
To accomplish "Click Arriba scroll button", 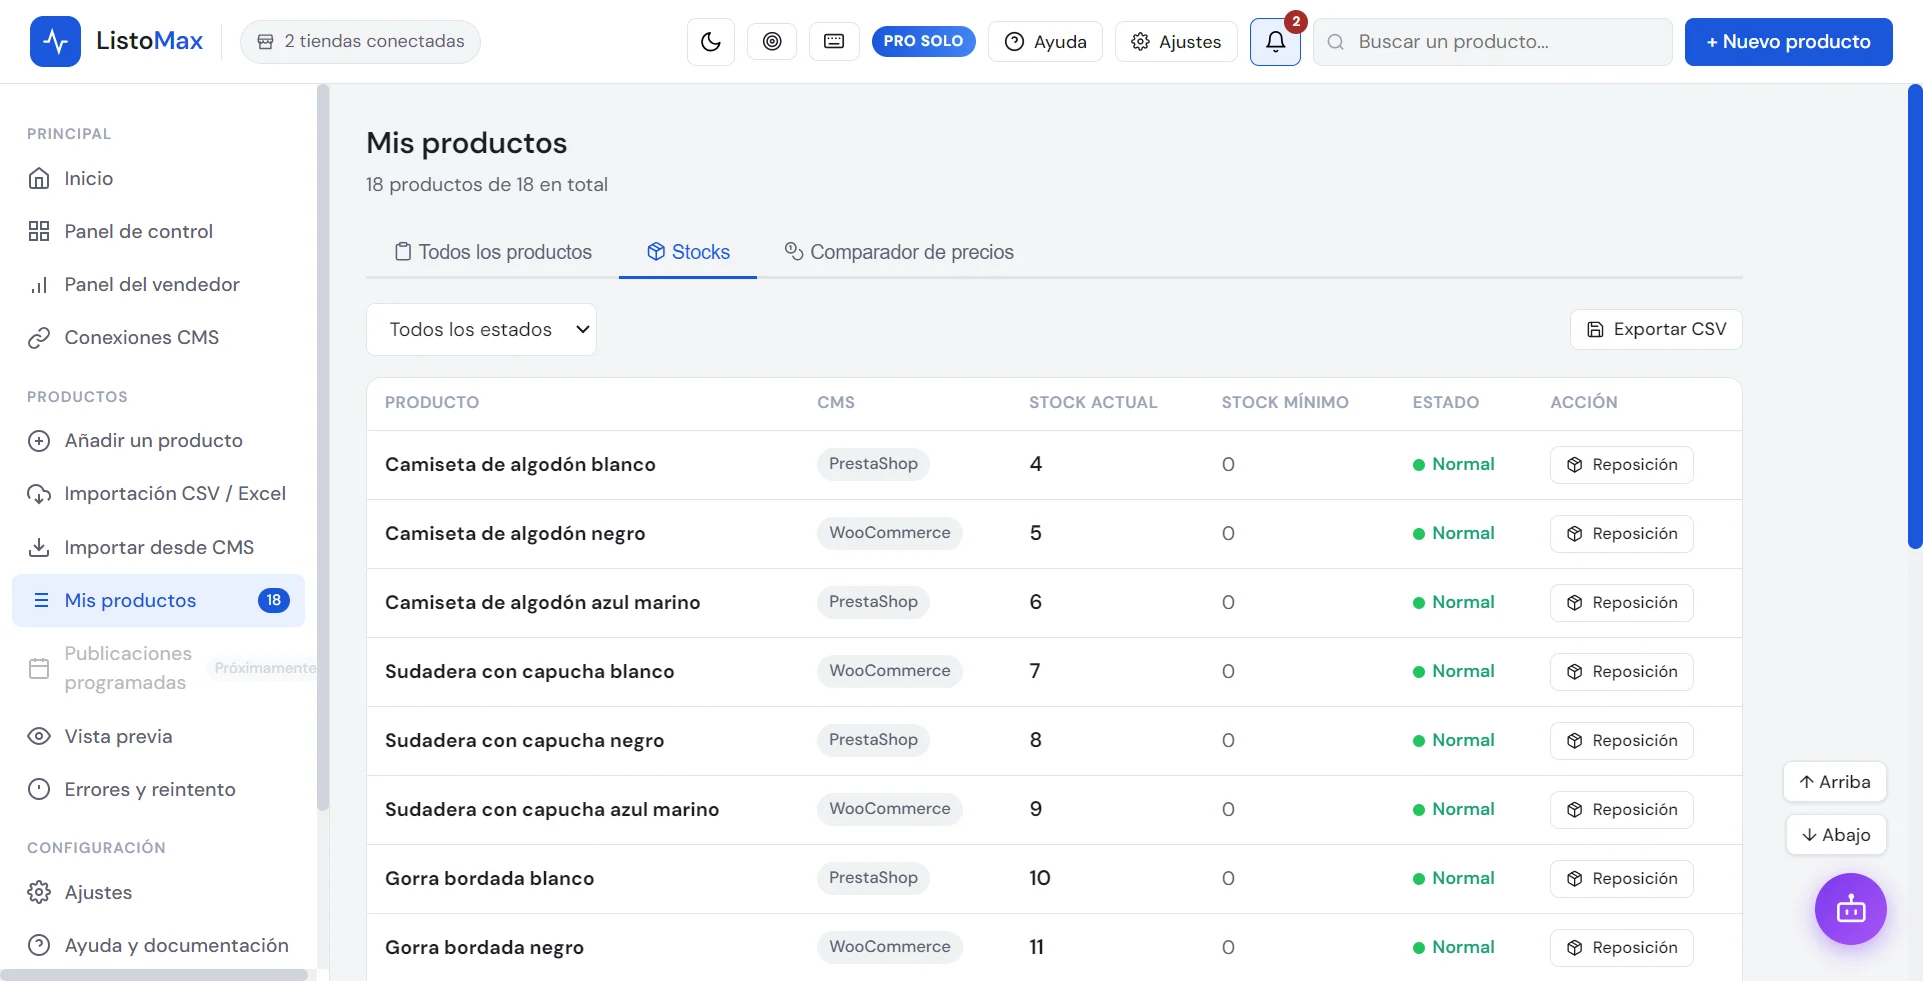I will [1834, 782].
